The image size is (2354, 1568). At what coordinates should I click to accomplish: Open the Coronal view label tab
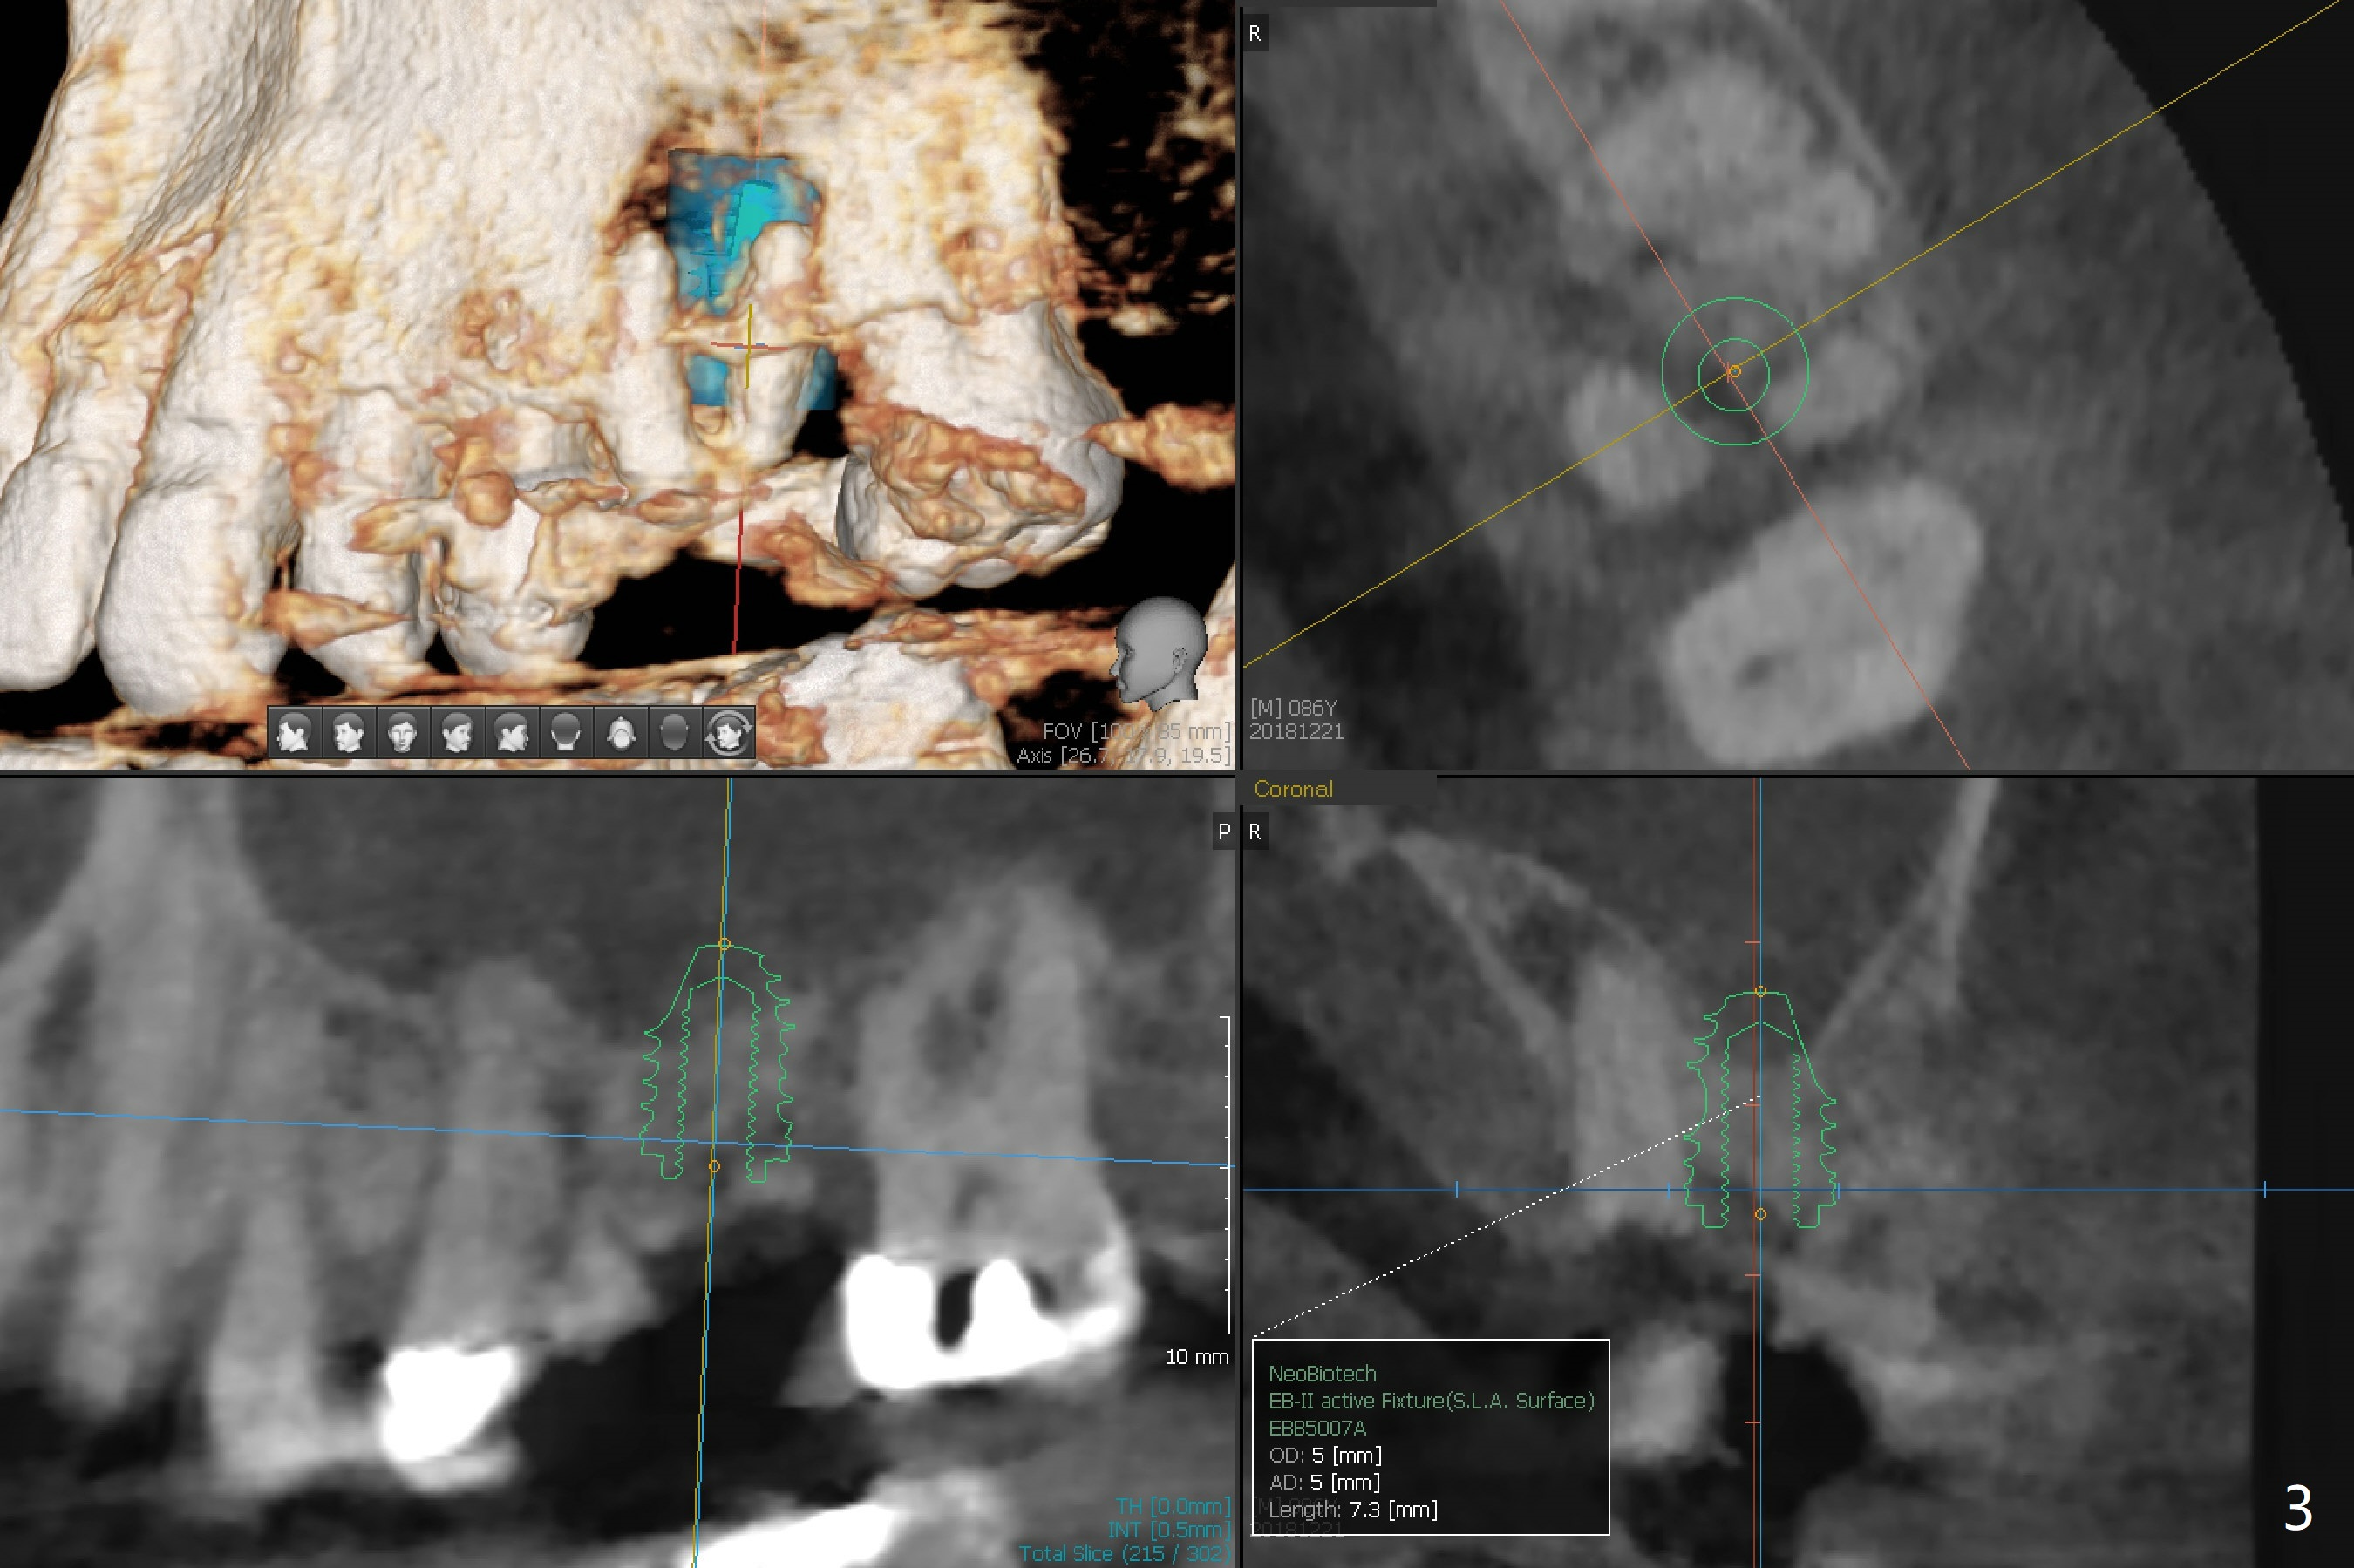coord(1293,789)
